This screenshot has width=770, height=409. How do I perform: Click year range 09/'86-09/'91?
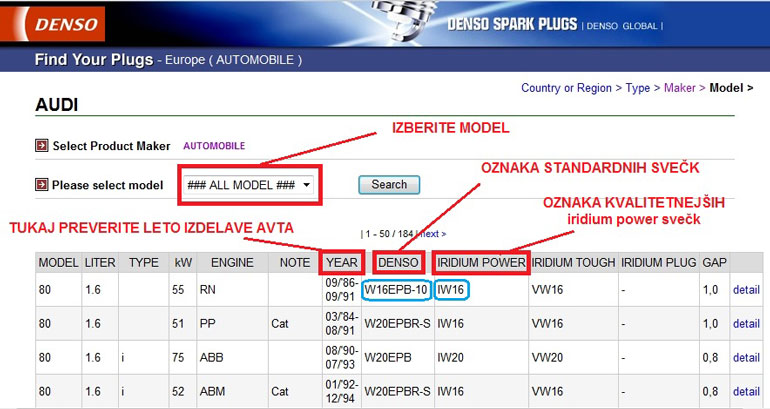341,290
